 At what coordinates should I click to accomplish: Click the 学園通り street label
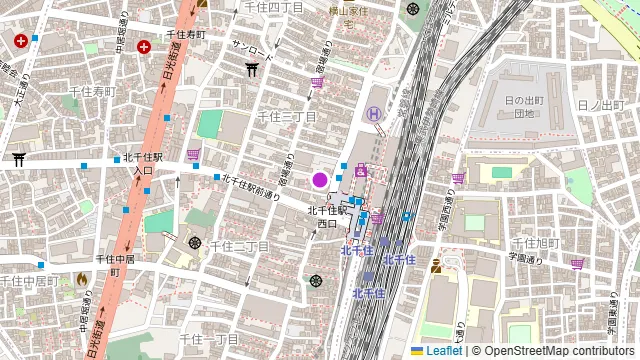pyautogui.click(x=526, y=259)
